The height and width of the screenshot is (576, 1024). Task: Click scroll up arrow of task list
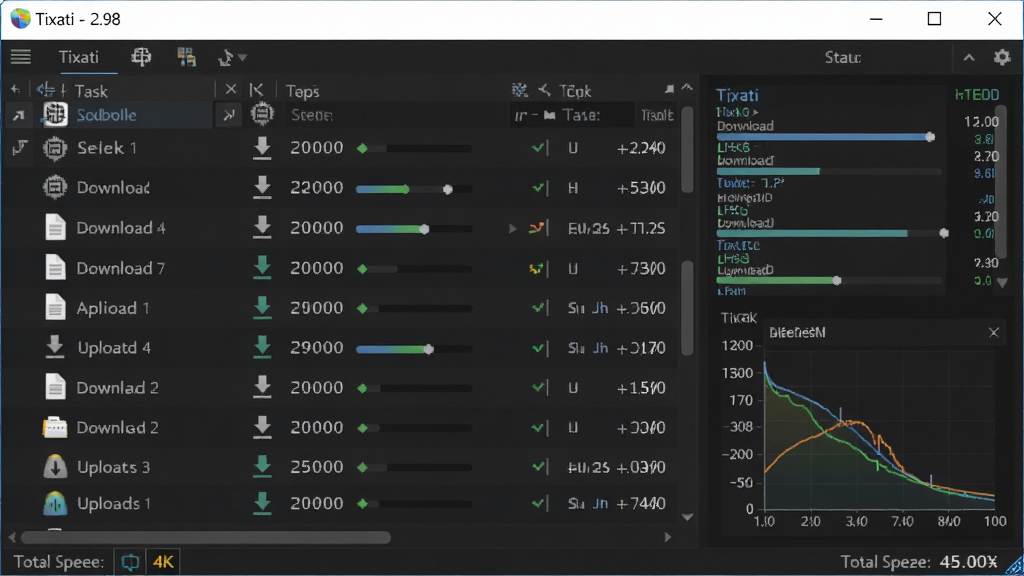(686, 87)
